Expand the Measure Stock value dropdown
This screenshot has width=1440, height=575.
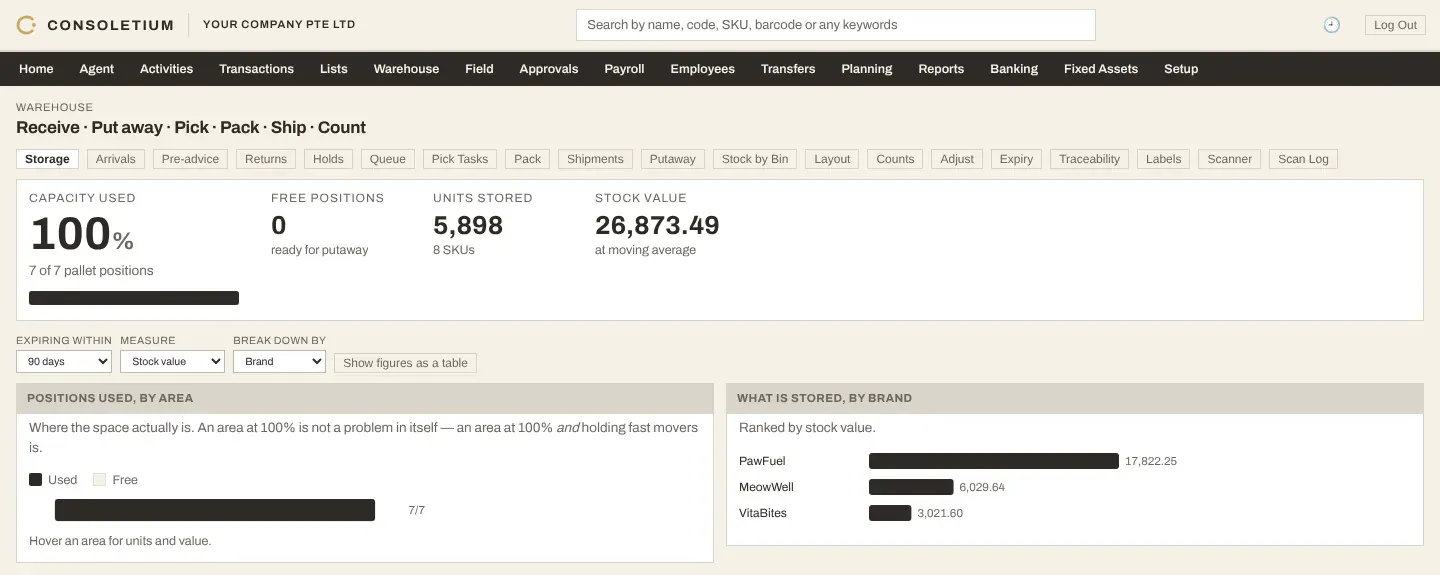coord(172,362)
